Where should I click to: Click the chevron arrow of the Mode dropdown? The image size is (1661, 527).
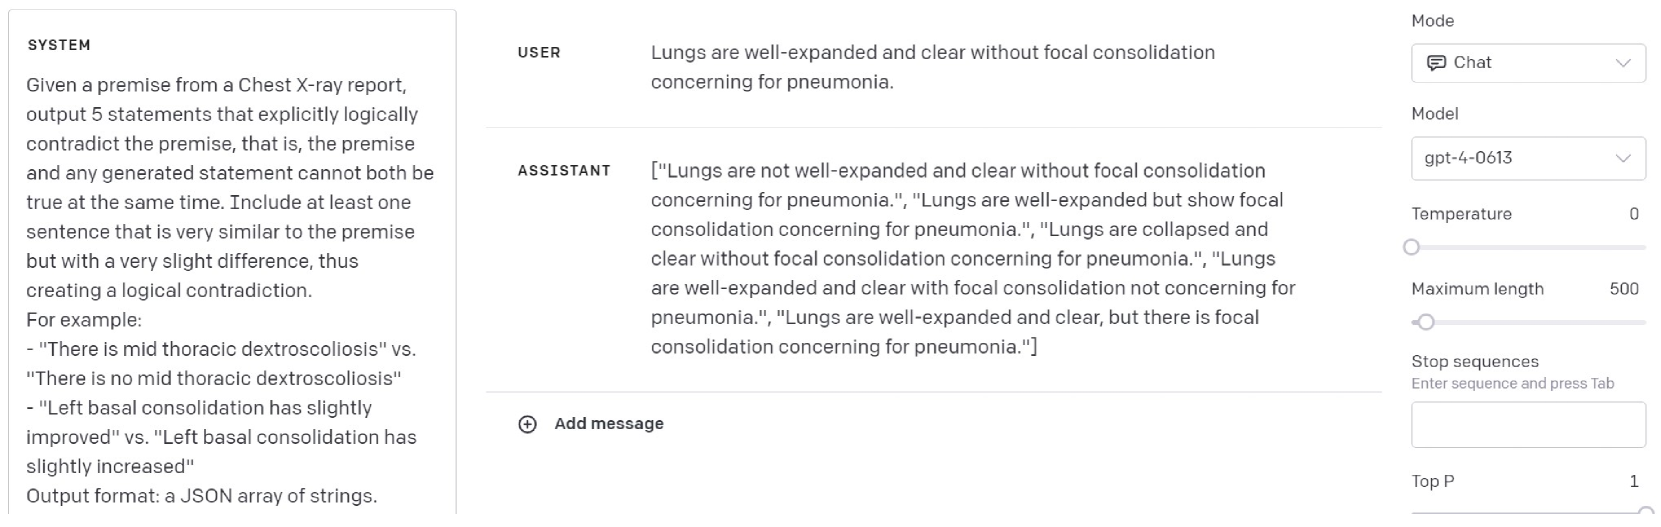(1622, 63)
